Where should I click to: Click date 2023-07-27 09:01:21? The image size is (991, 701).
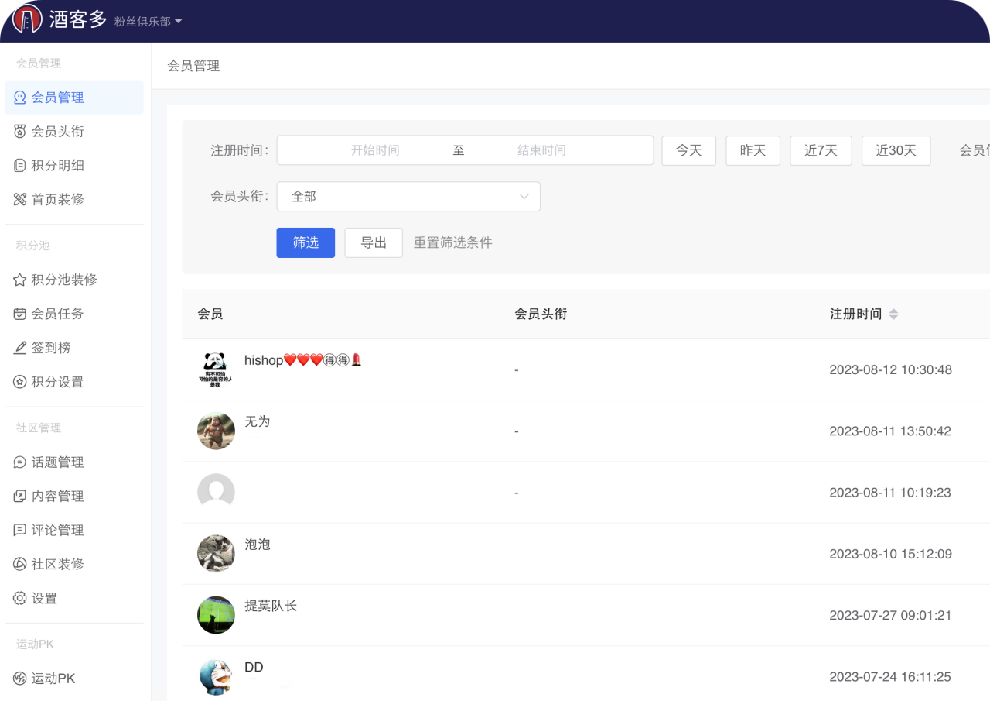tap(891, 615)
